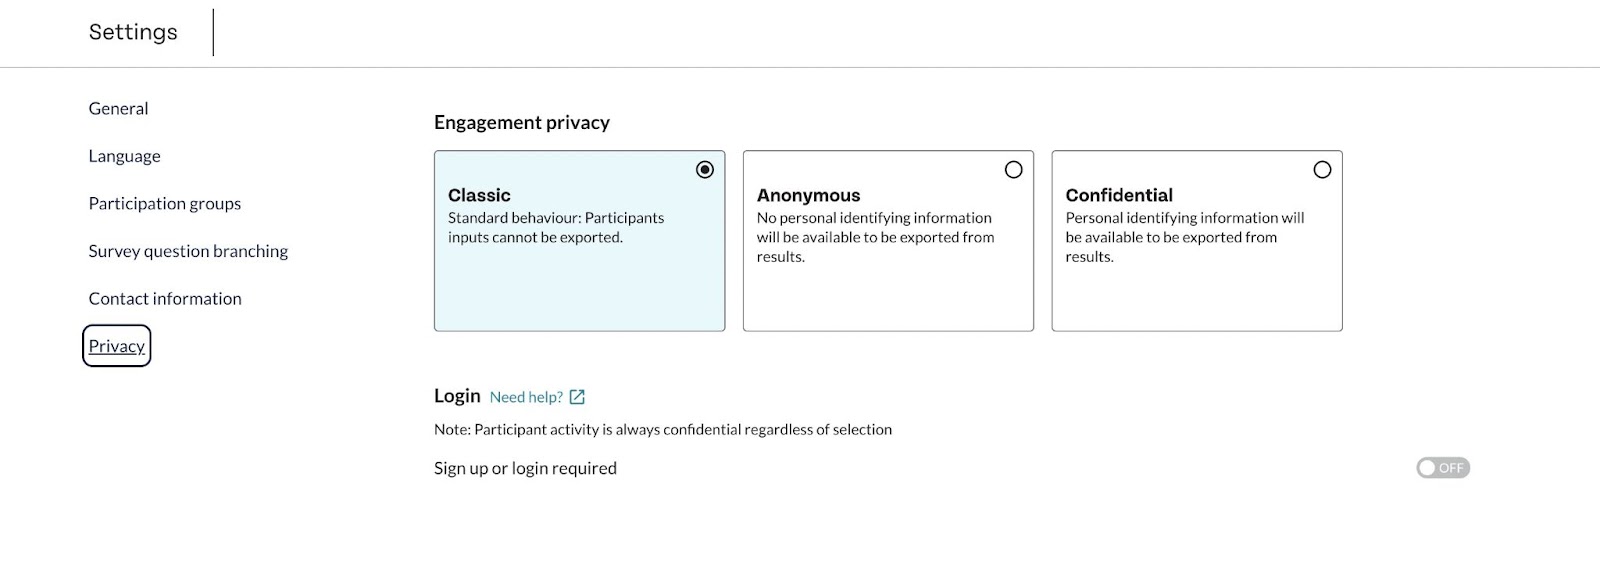Select the Privacy sidebar item

click(x=116, y=346)
